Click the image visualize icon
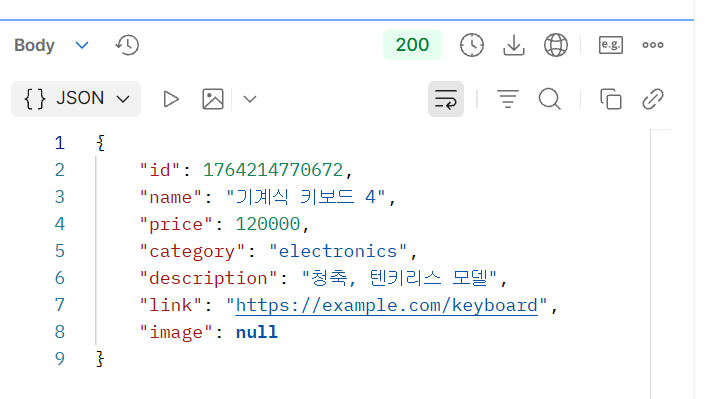The image size is (714, 399). coord(213,99)
